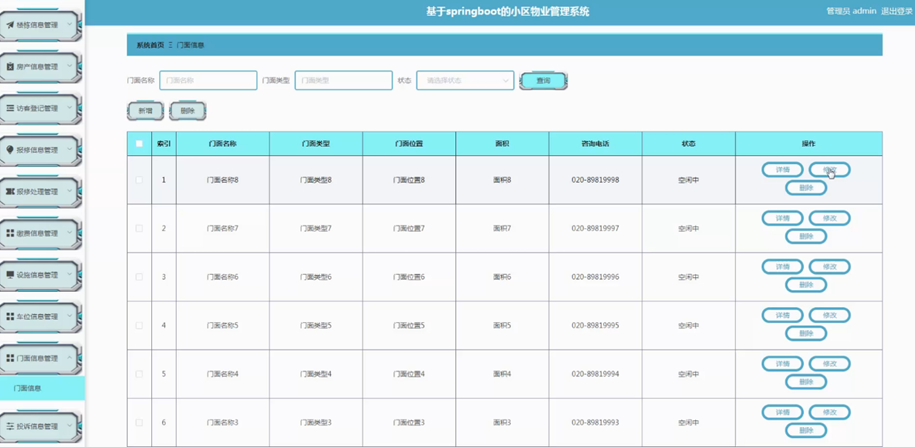Expand 访客登记管理 menu chevron
Image resolution: width=915 pixels, height=447 pixels.
[x=69, y=108]
